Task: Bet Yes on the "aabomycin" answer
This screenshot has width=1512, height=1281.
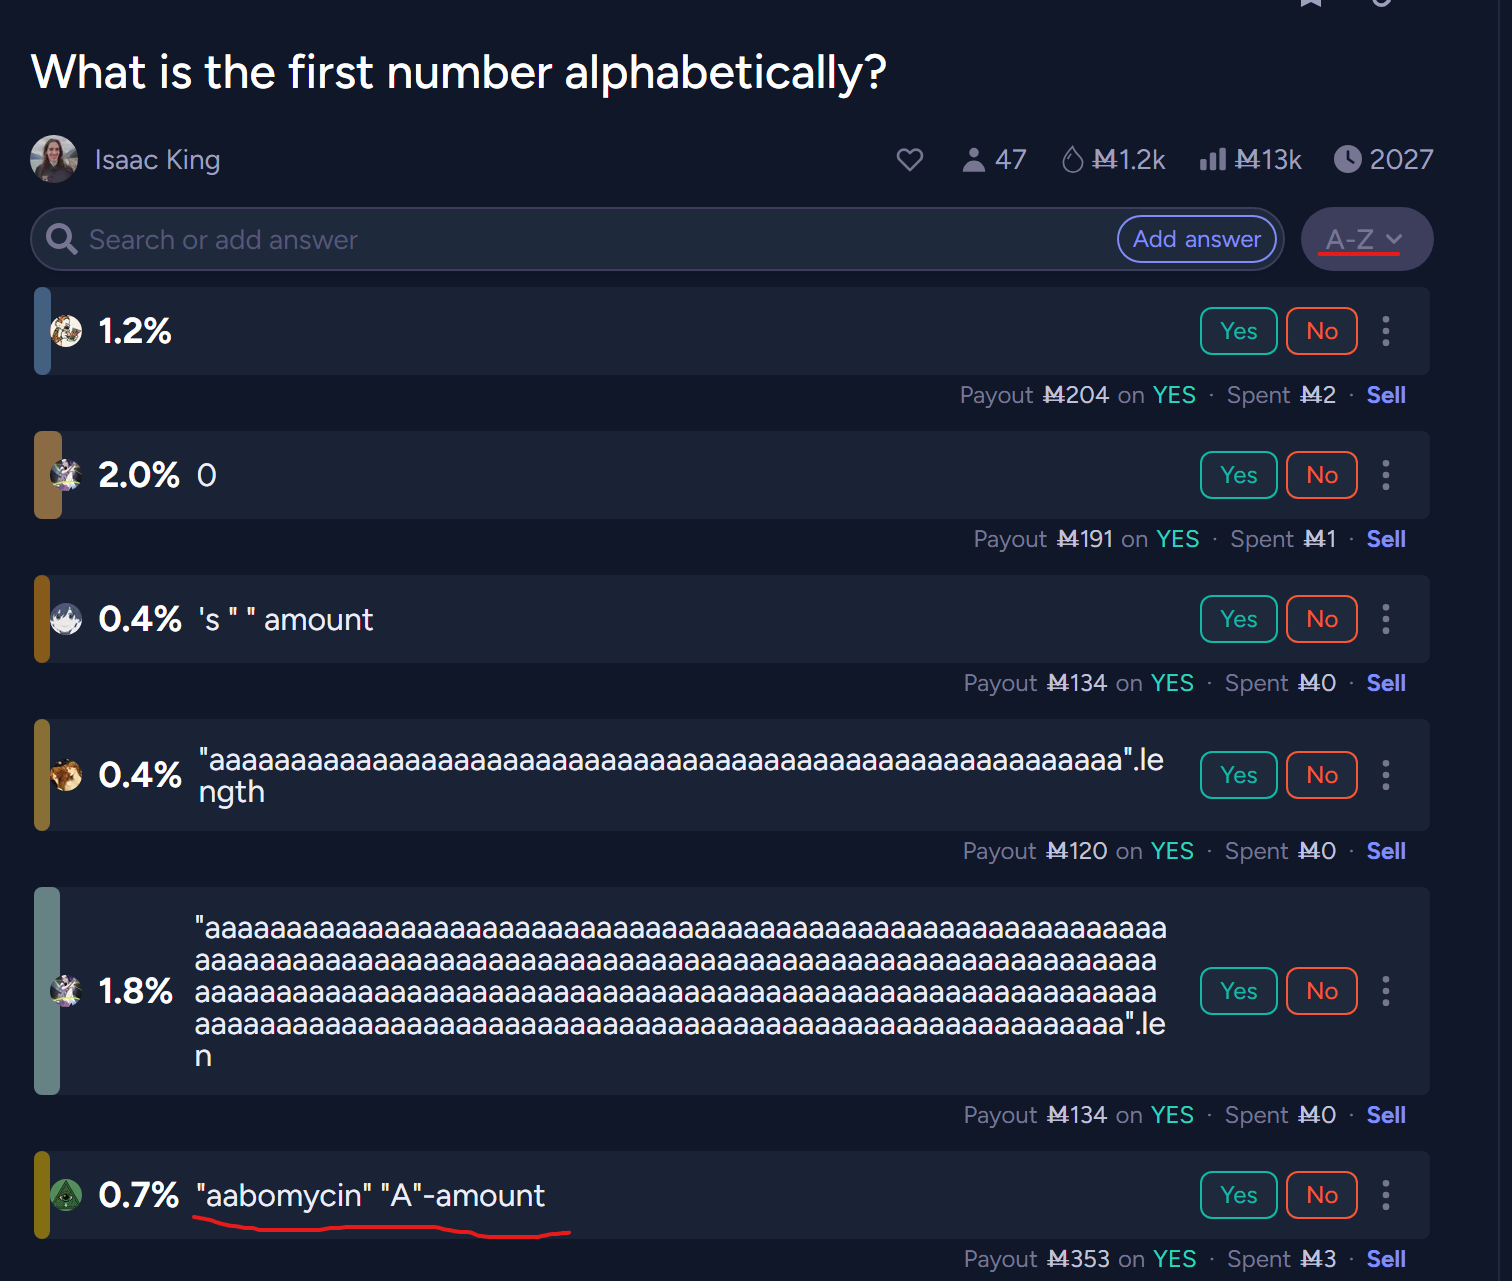Action: tap(1238, 1195)
